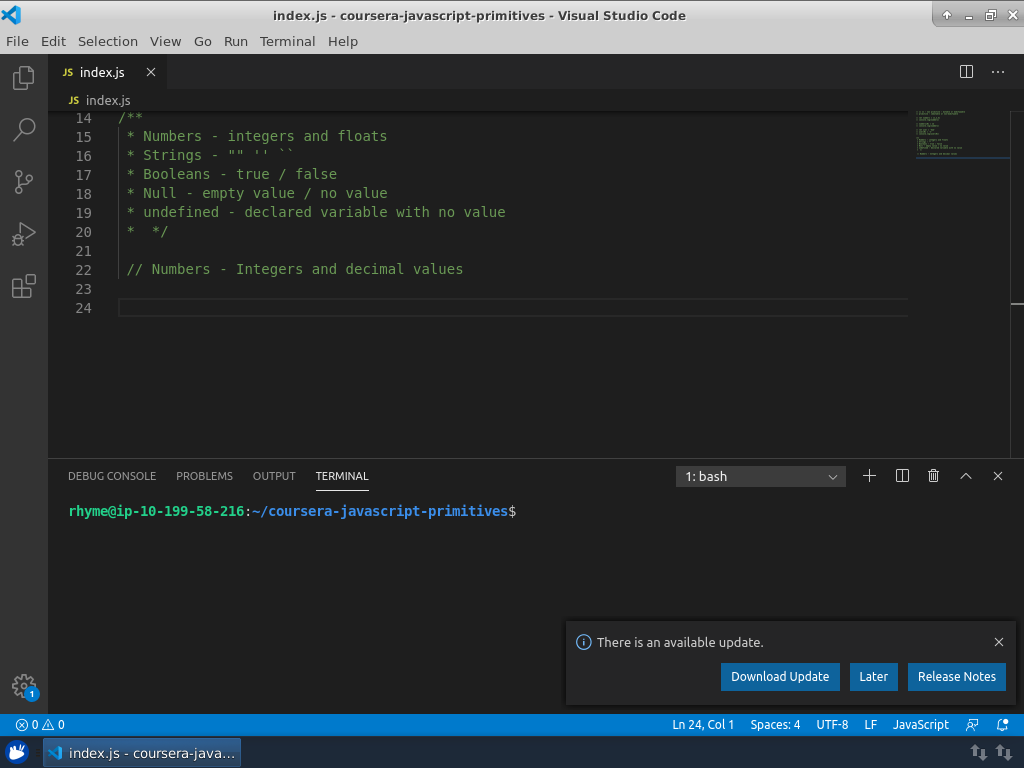Open the Source Control view
Image resolution: width=1024 pixels, height=768 pixels.
24,182
